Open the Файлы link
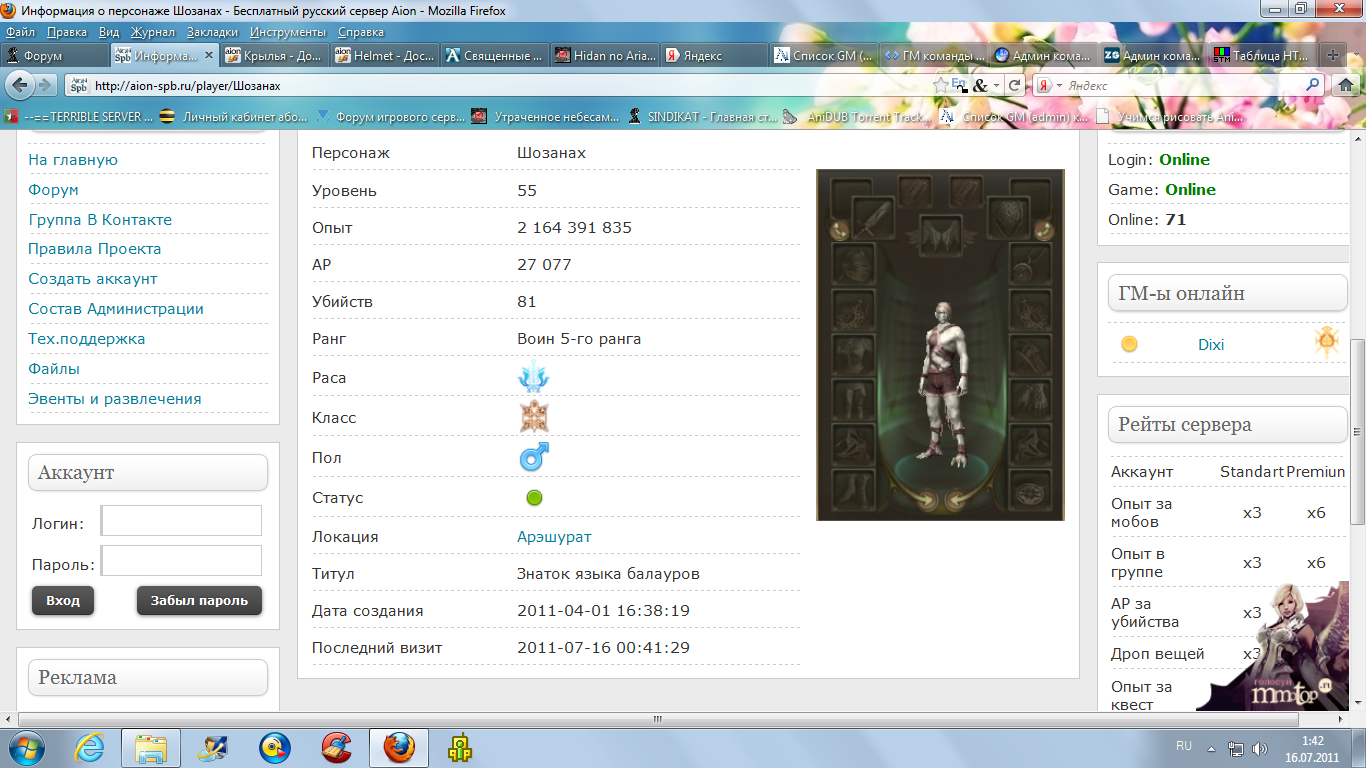This screenshot has height=768, width=1366. pyautogui.click(x=54, y=369)
